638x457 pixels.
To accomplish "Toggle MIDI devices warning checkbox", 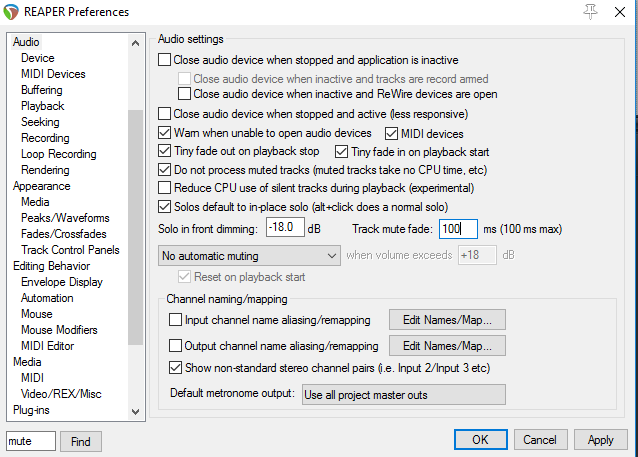I will click(x=391, y=133).
